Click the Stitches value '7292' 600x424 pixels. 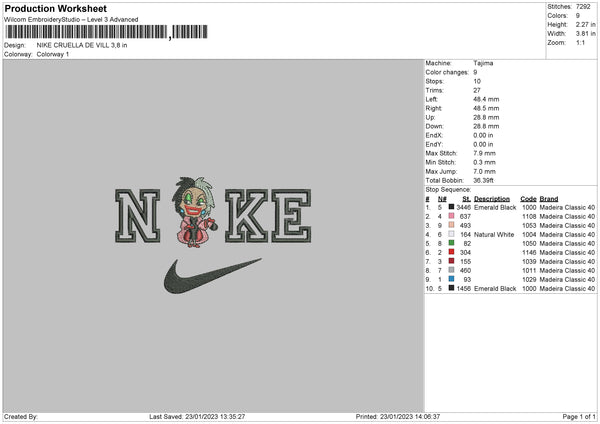[x=583, y=7]
